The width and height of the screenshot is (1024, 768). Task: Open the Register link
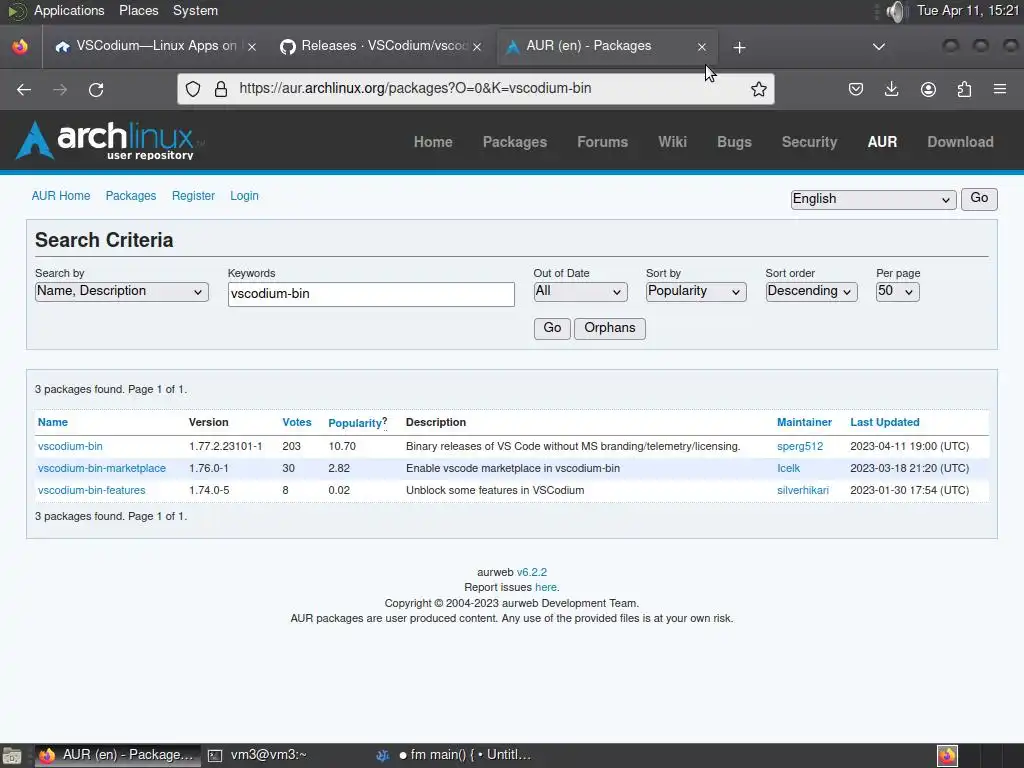193,195
